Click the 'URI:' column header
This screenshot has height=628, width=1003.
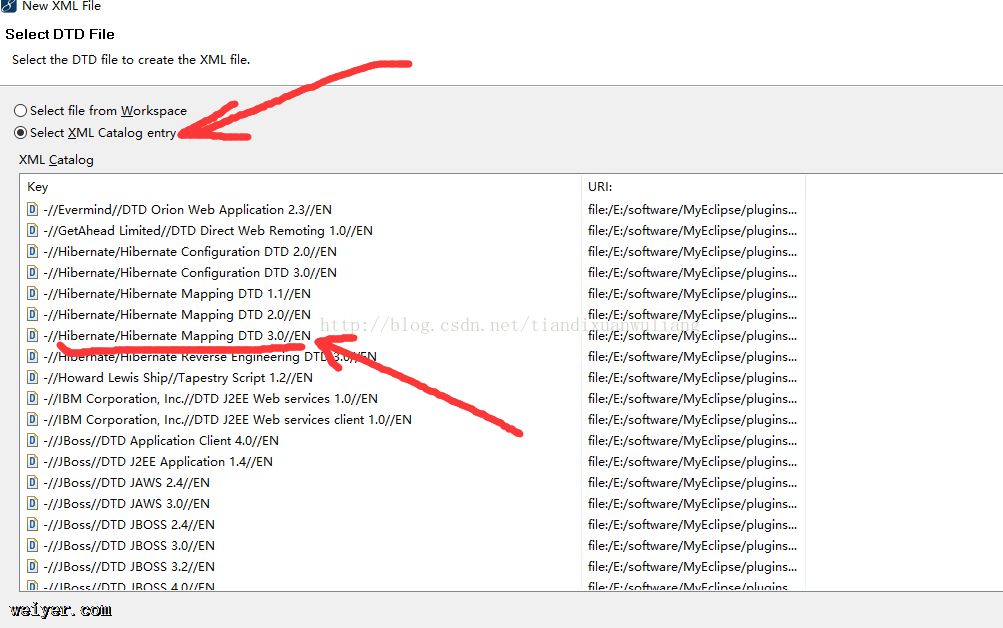pyautogui.click(x=600, y=187)
